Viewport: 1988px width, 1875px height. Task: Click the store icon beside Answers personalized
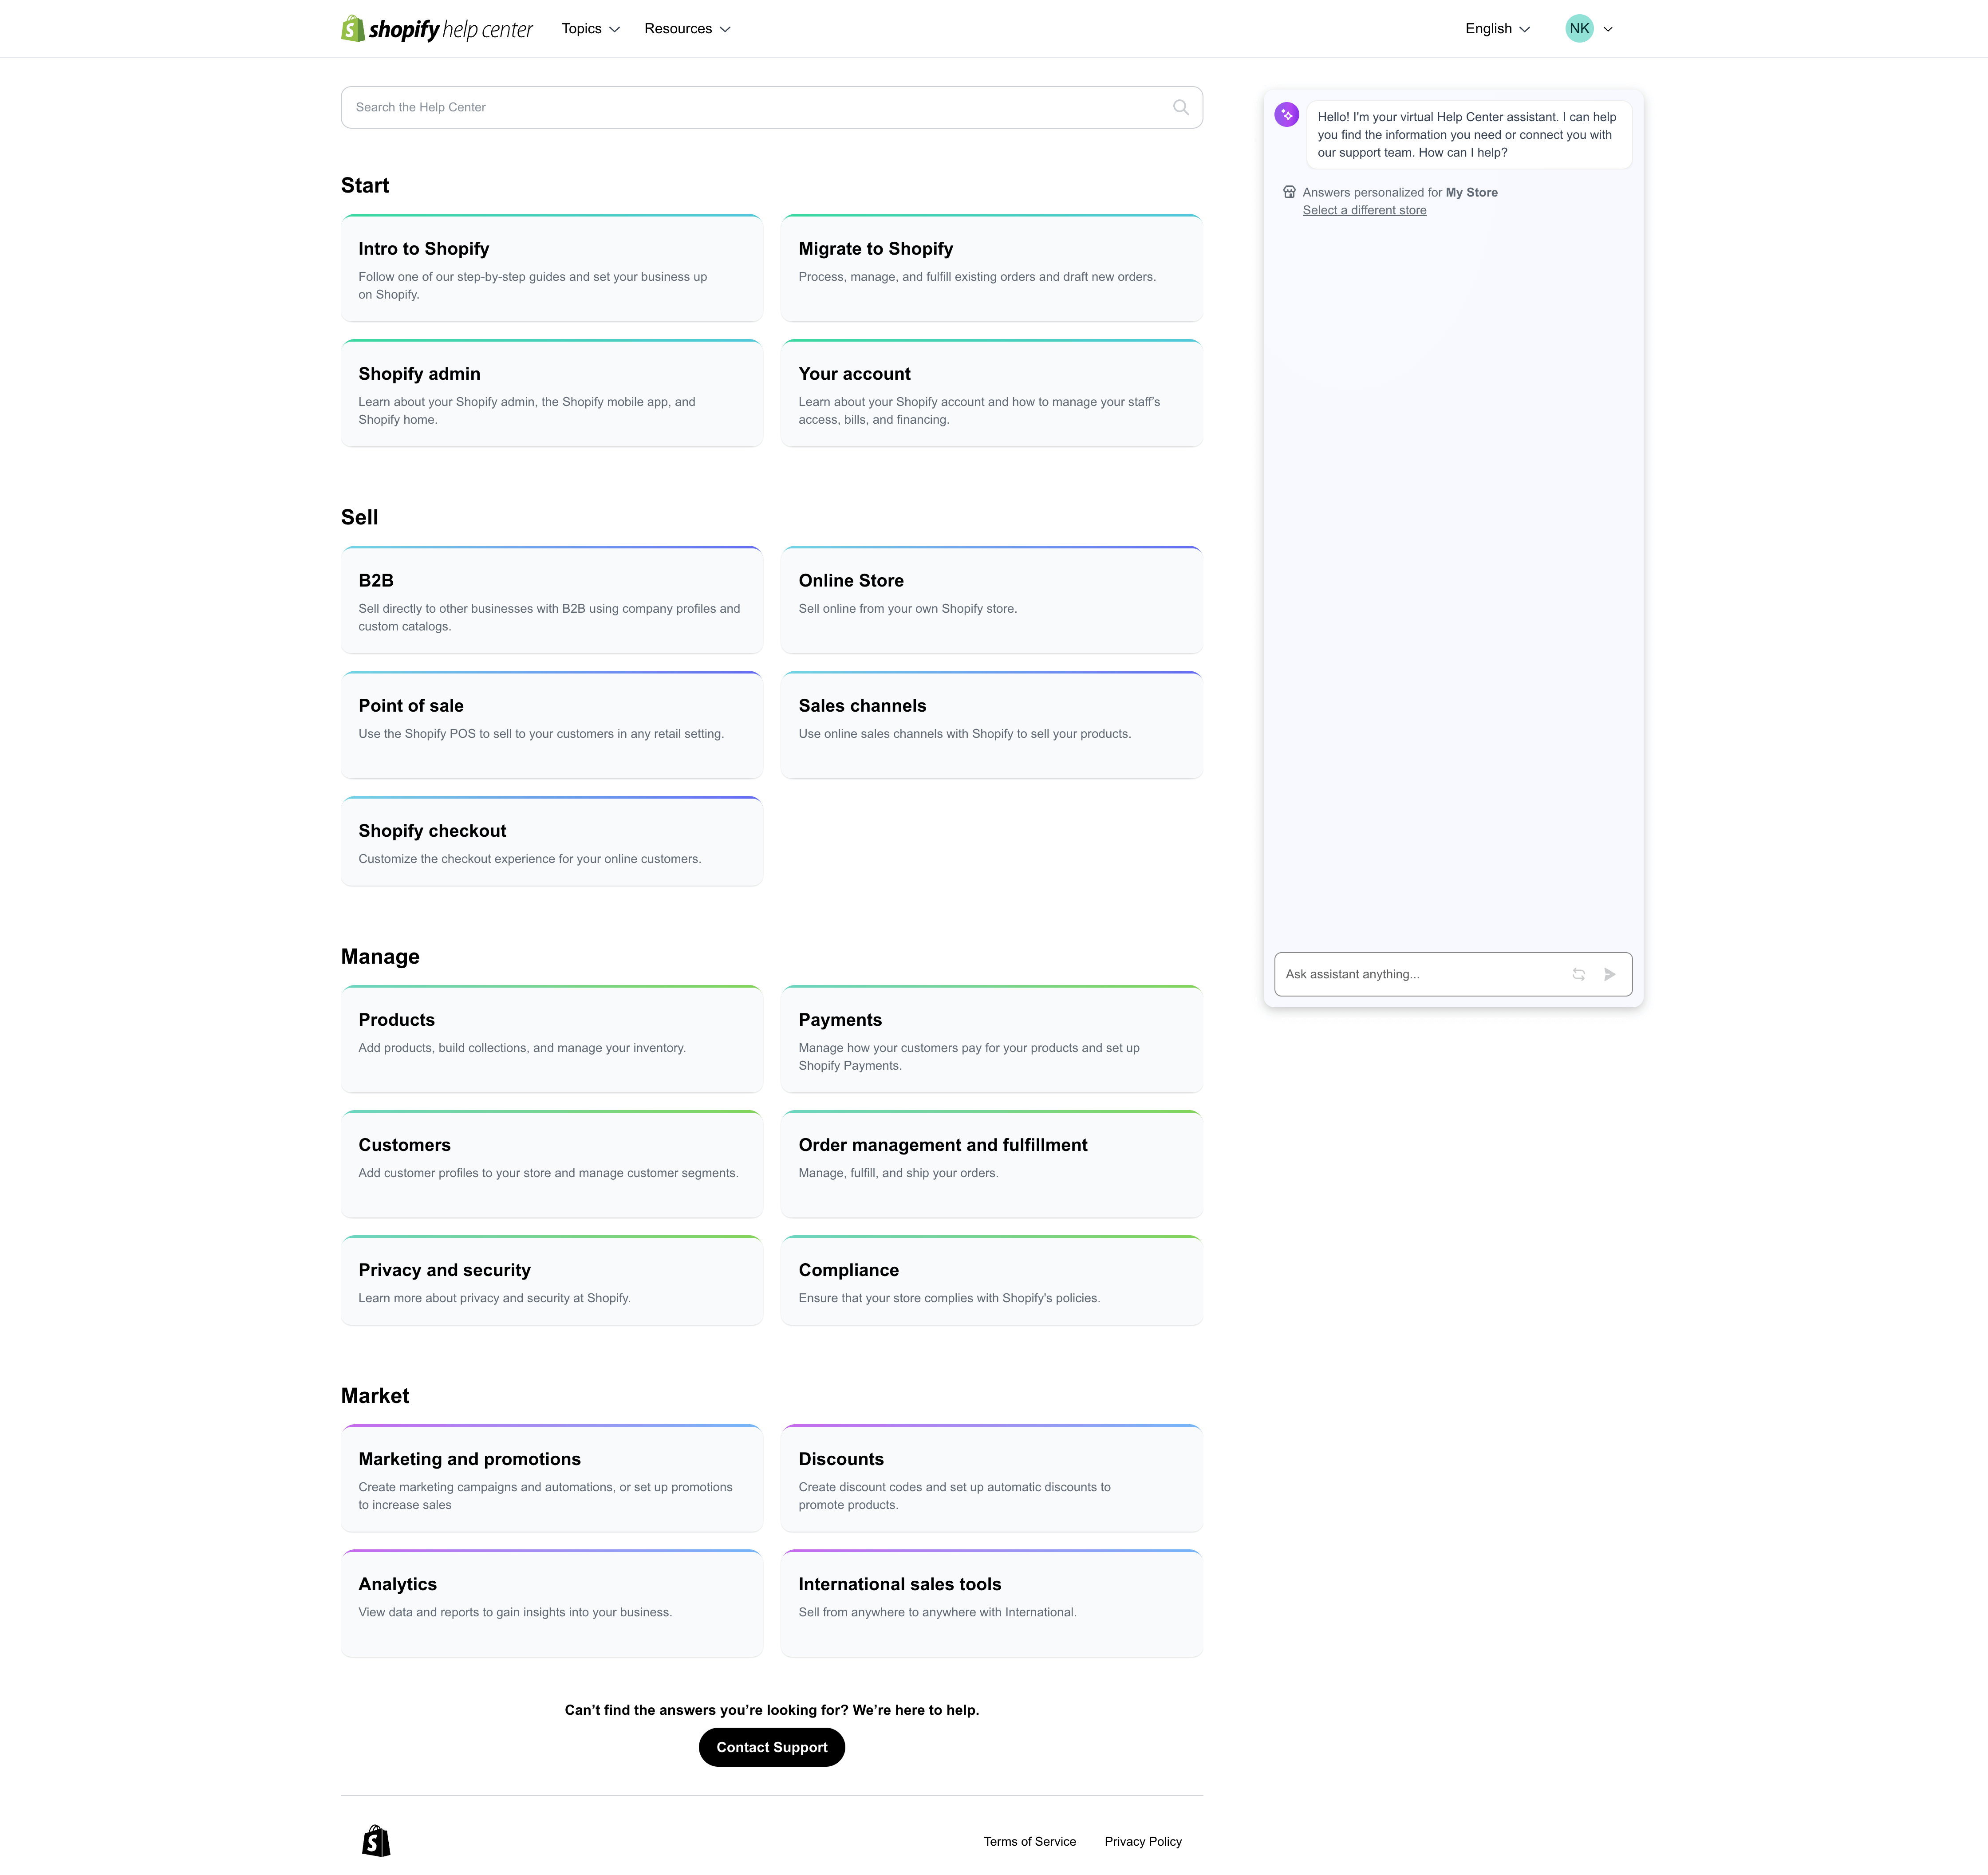click(x=1289, y=192)
